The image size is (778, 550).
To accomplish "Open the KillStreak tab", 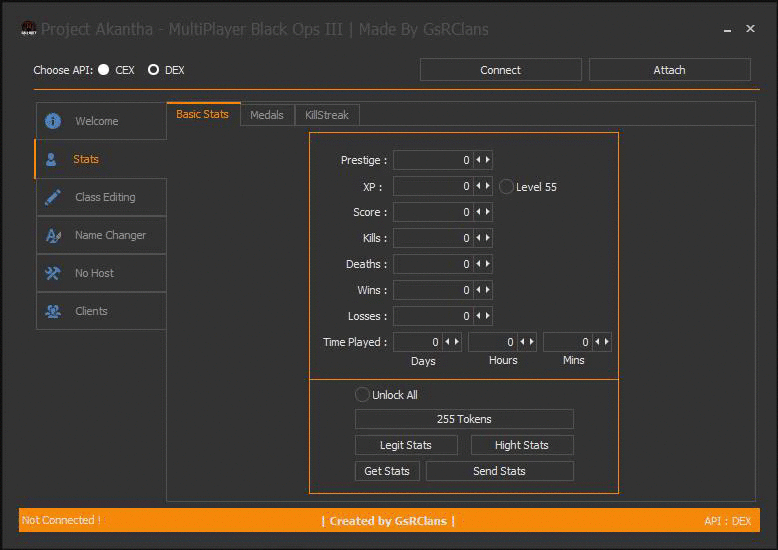I will [326, 115].
